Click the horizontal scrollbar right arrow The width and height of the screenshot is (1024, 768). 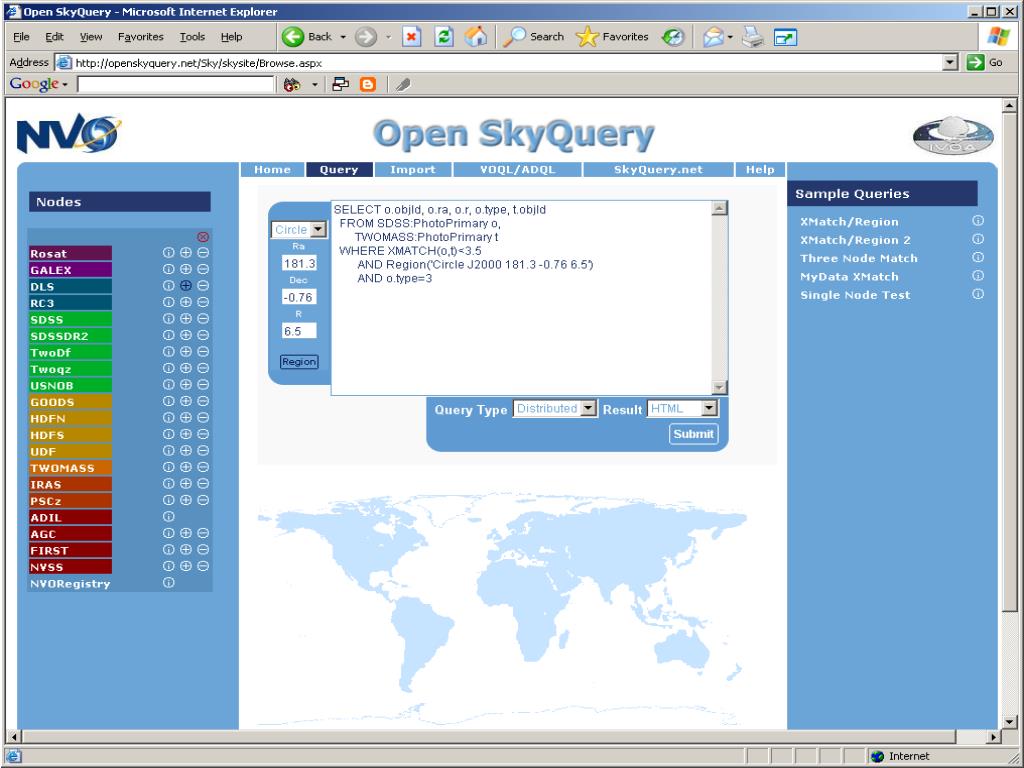click(993, 737)
